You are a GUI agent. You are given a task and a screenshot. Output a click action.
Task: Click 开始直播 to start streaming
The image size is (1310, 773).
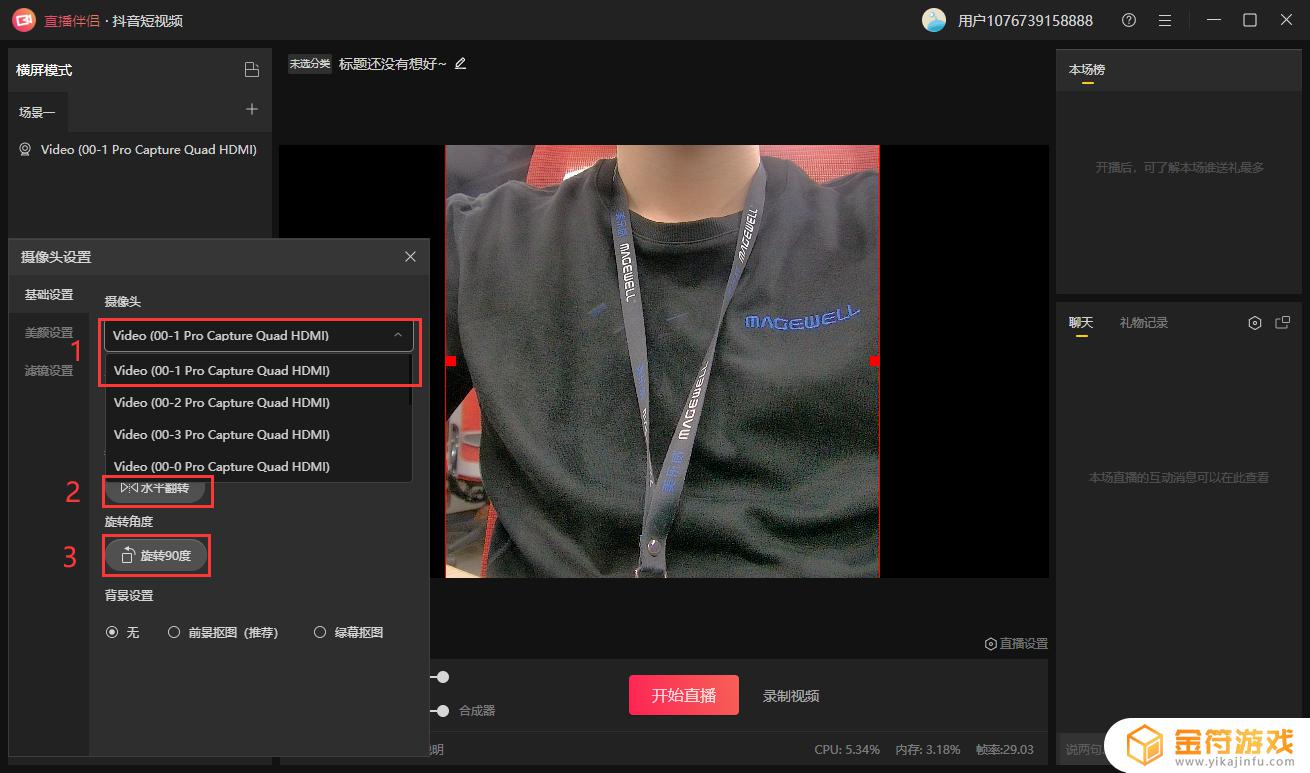click(684, 695)
